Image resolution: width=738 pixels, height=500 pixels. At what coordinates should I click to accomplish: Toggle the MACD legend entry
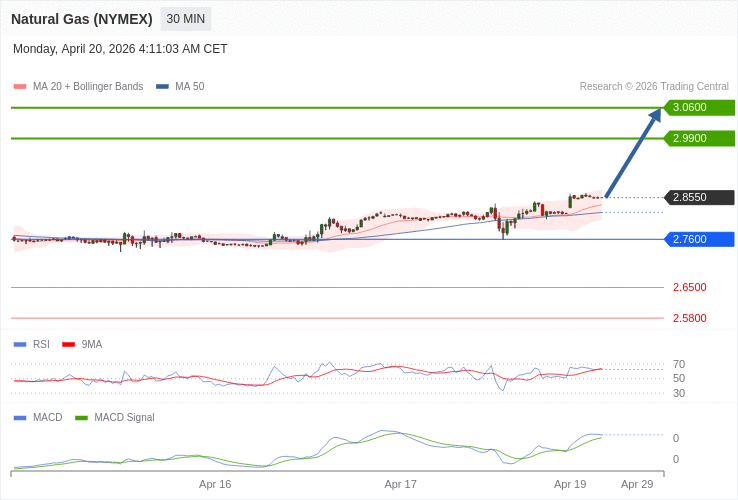[38, 417]
